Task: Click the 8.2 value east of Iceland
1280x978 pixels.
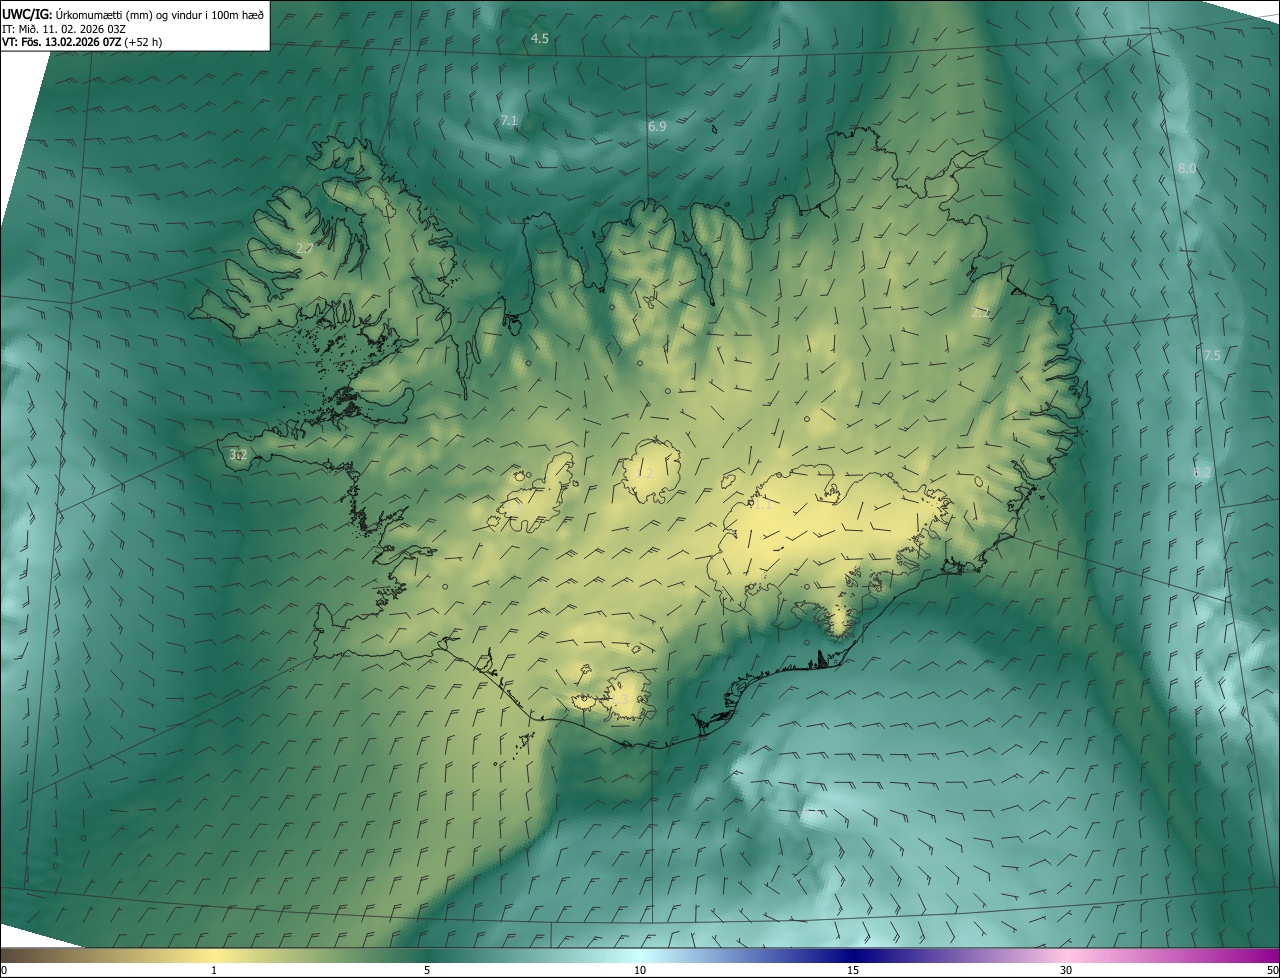Action: [1202, 472]
